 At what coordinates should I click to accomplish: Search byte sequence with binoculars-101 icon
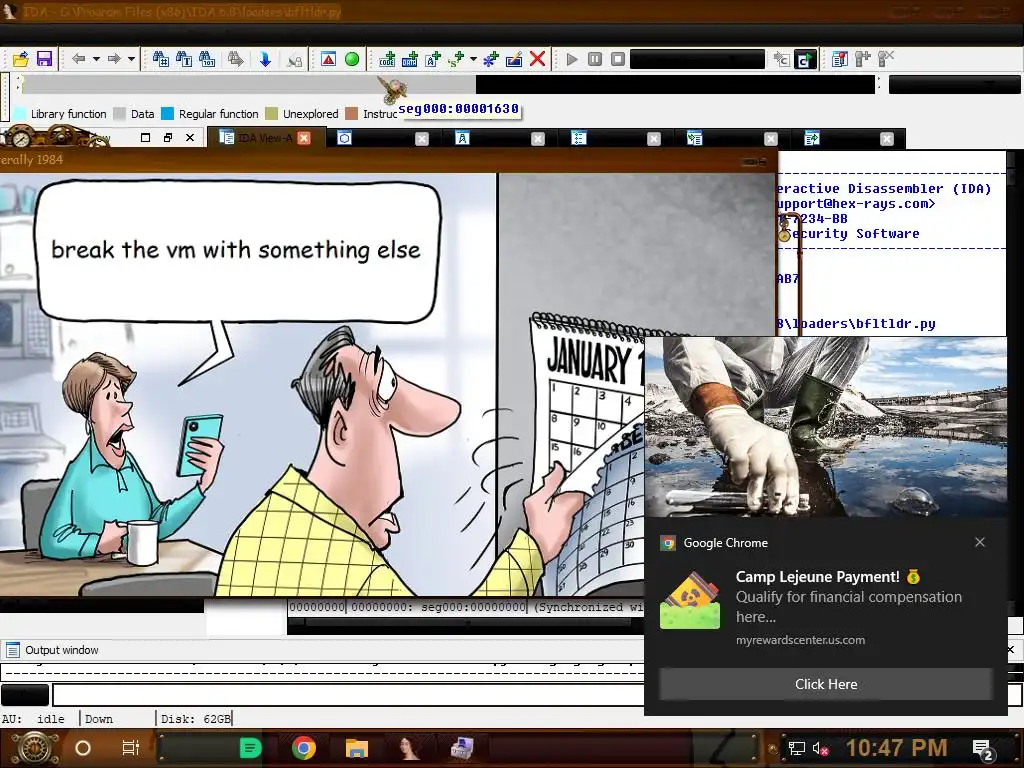click(207, 59)
